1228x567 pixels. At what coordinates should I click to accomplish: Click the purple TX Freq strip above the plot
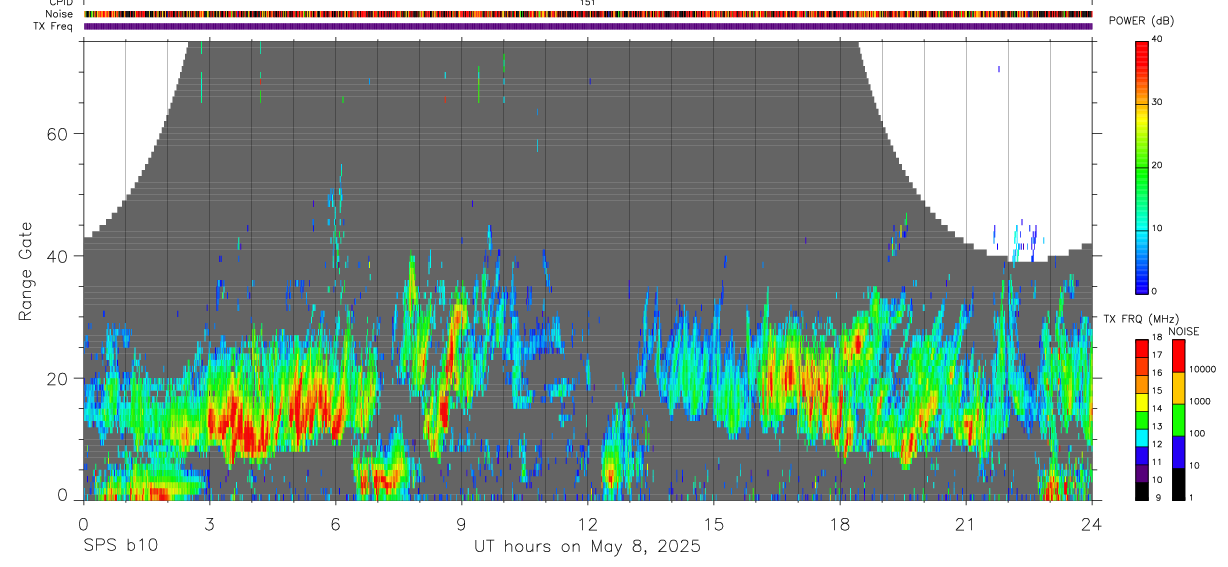tap(588, 26)
